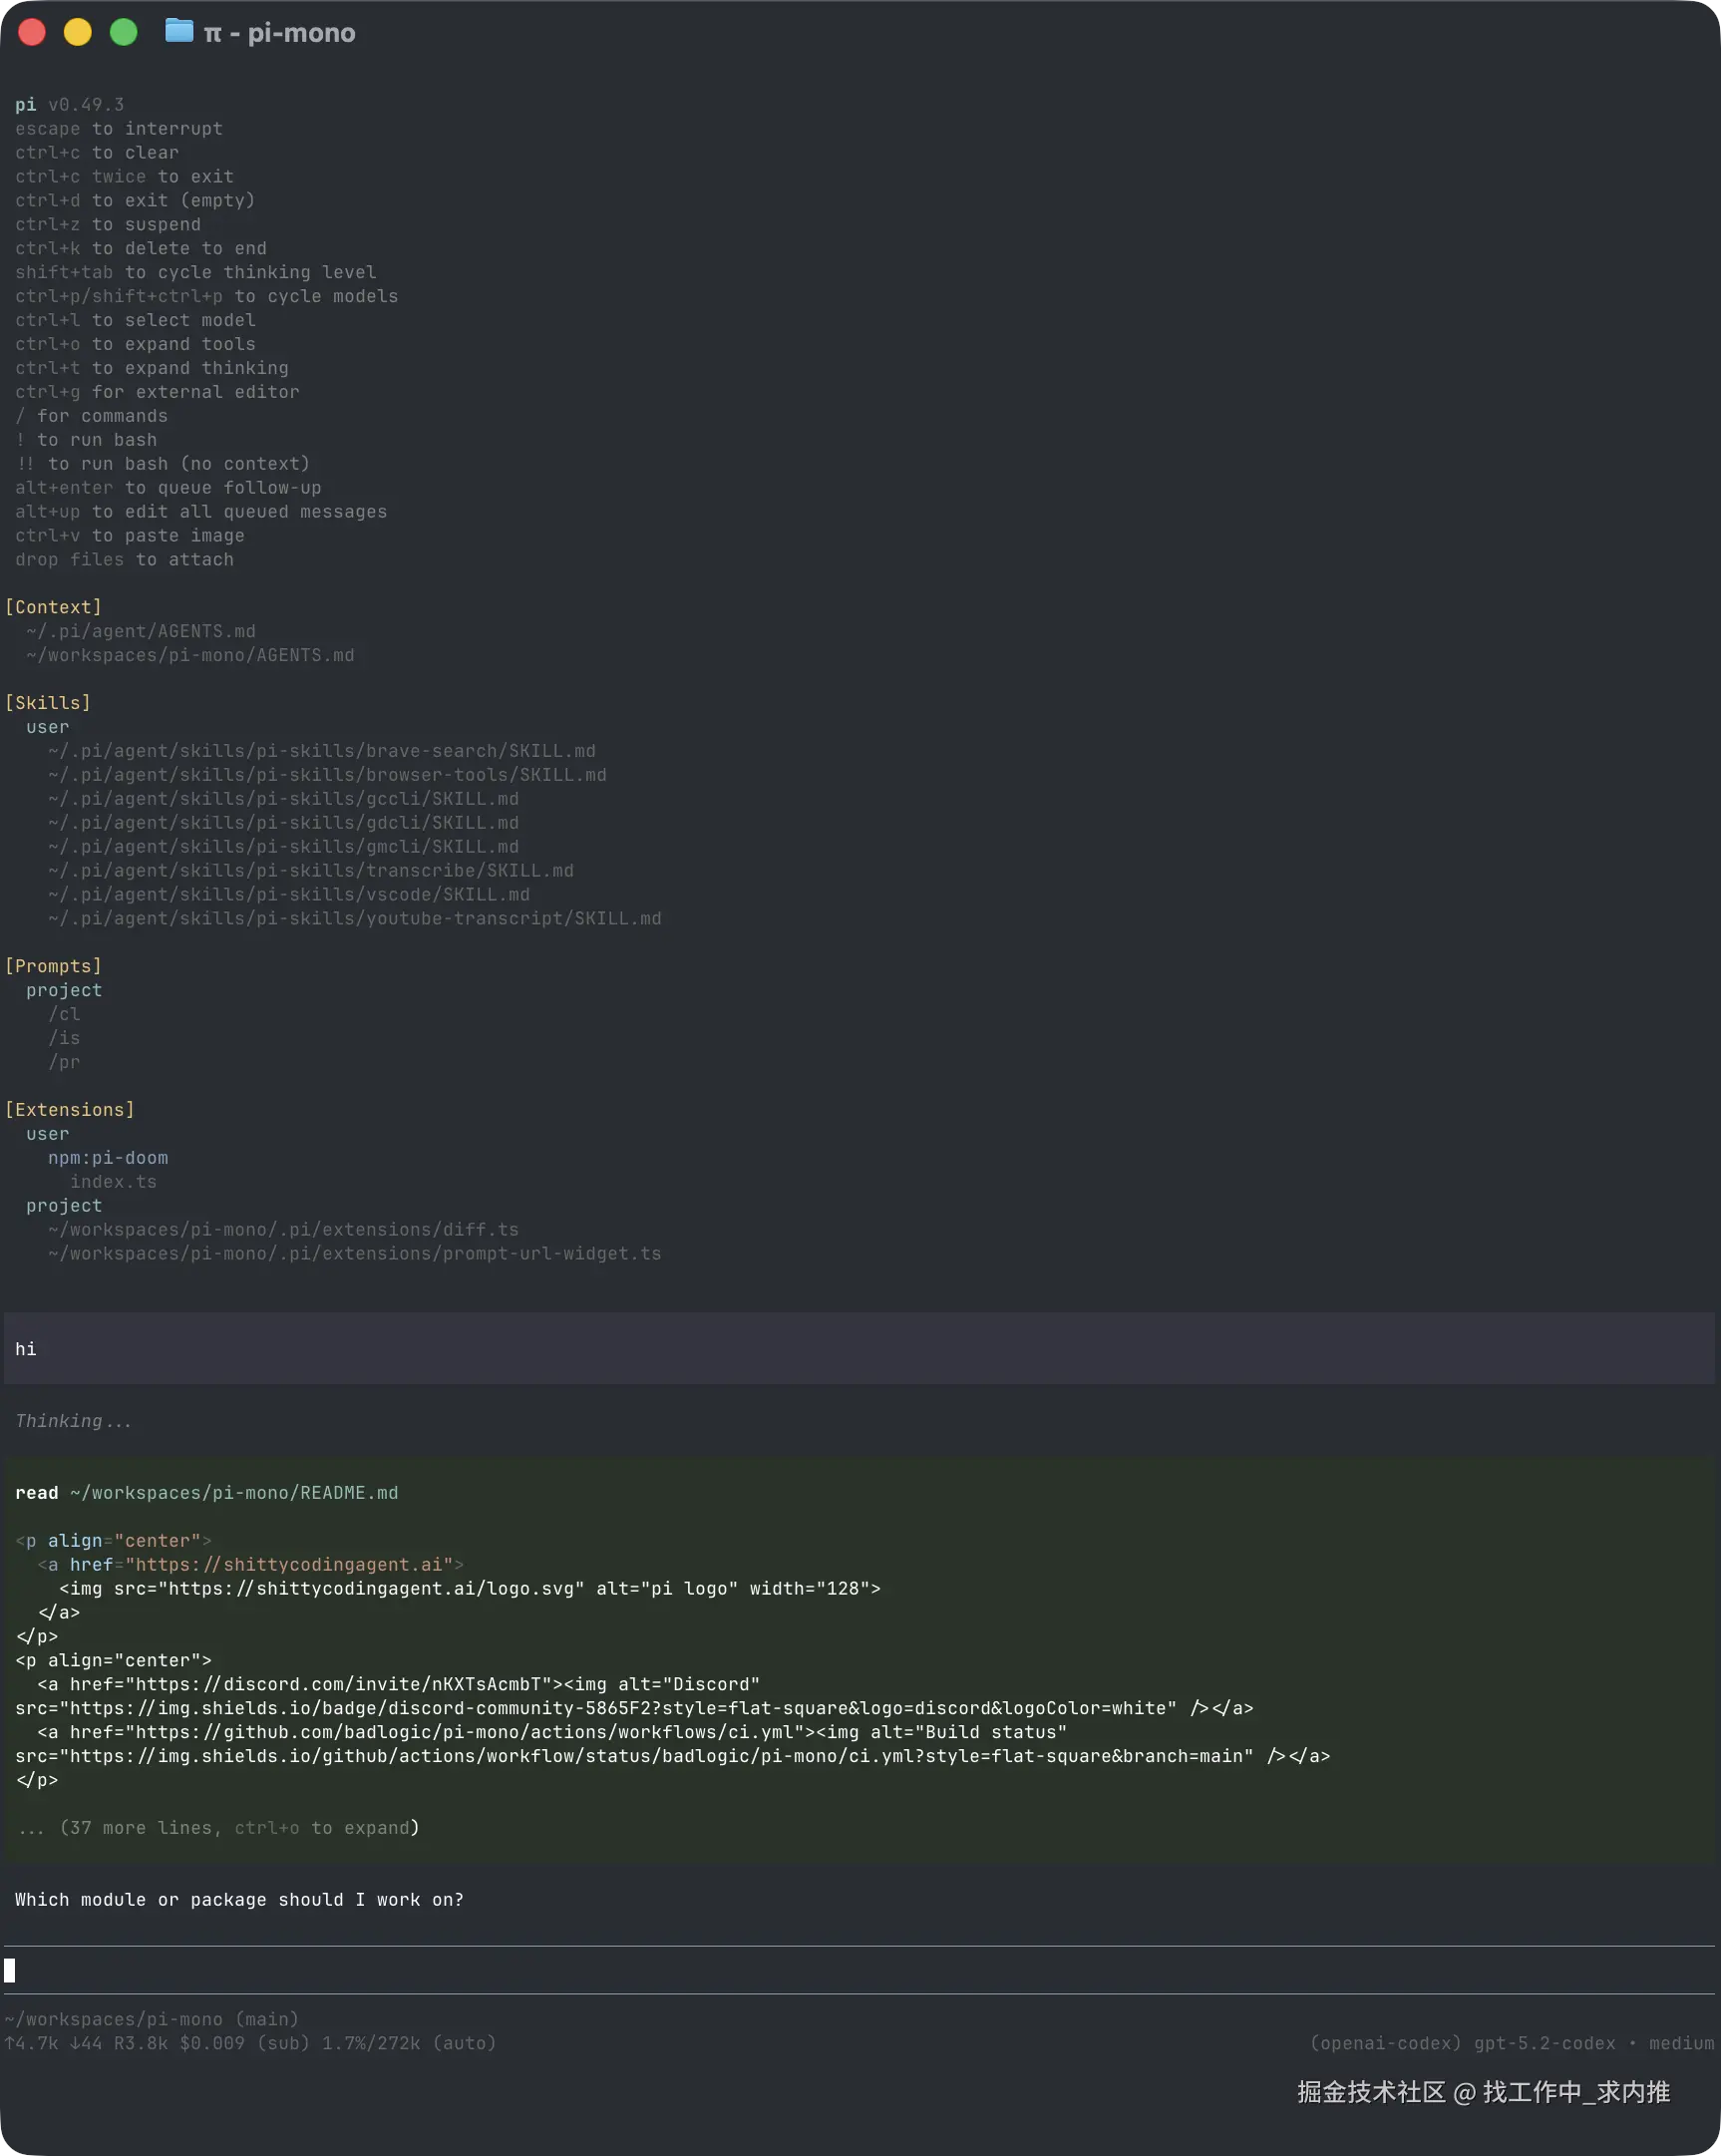Screen dimensions: 1721x2156
Task: Focus the prompt input line with cursor
Action: [860, 1970]
